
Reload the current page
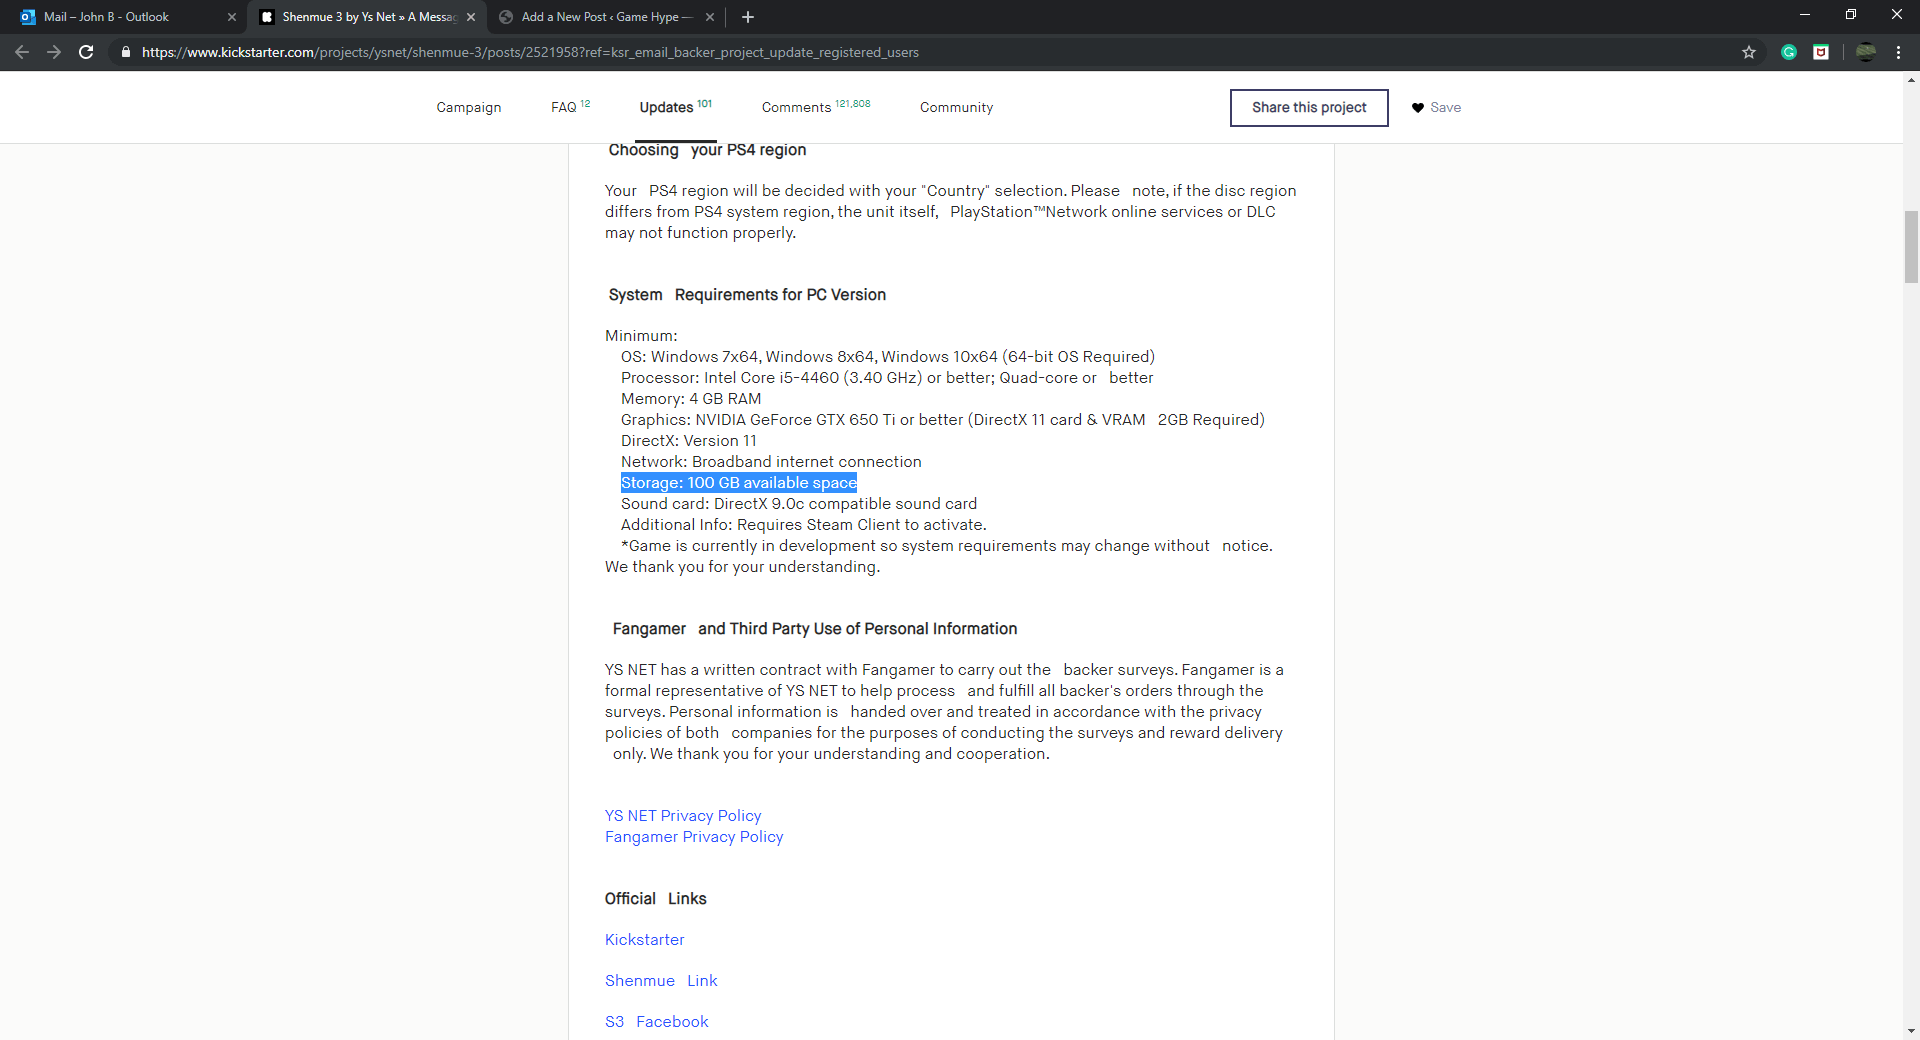pos(86,52)
